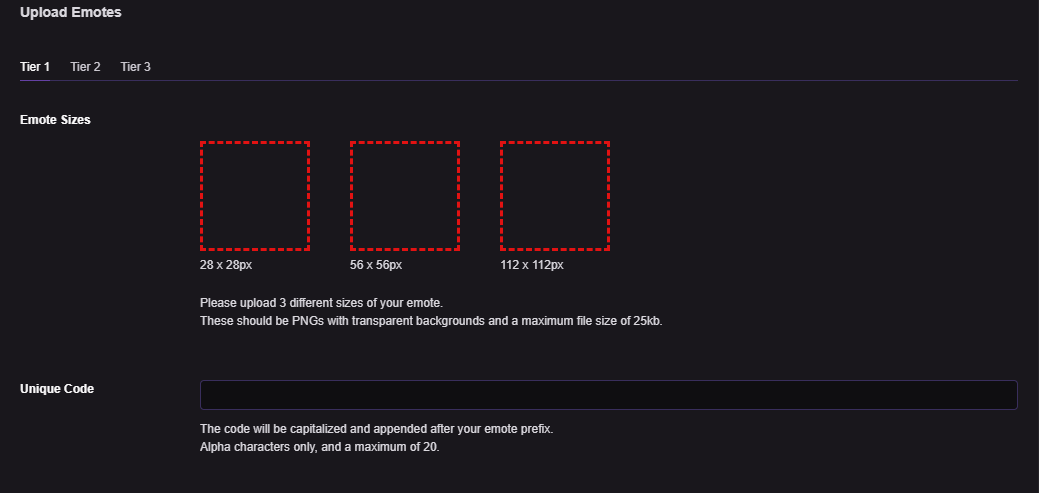
Task: Click the 'PNGs with transparent backgrounds' text
Action: click(359, 322)
